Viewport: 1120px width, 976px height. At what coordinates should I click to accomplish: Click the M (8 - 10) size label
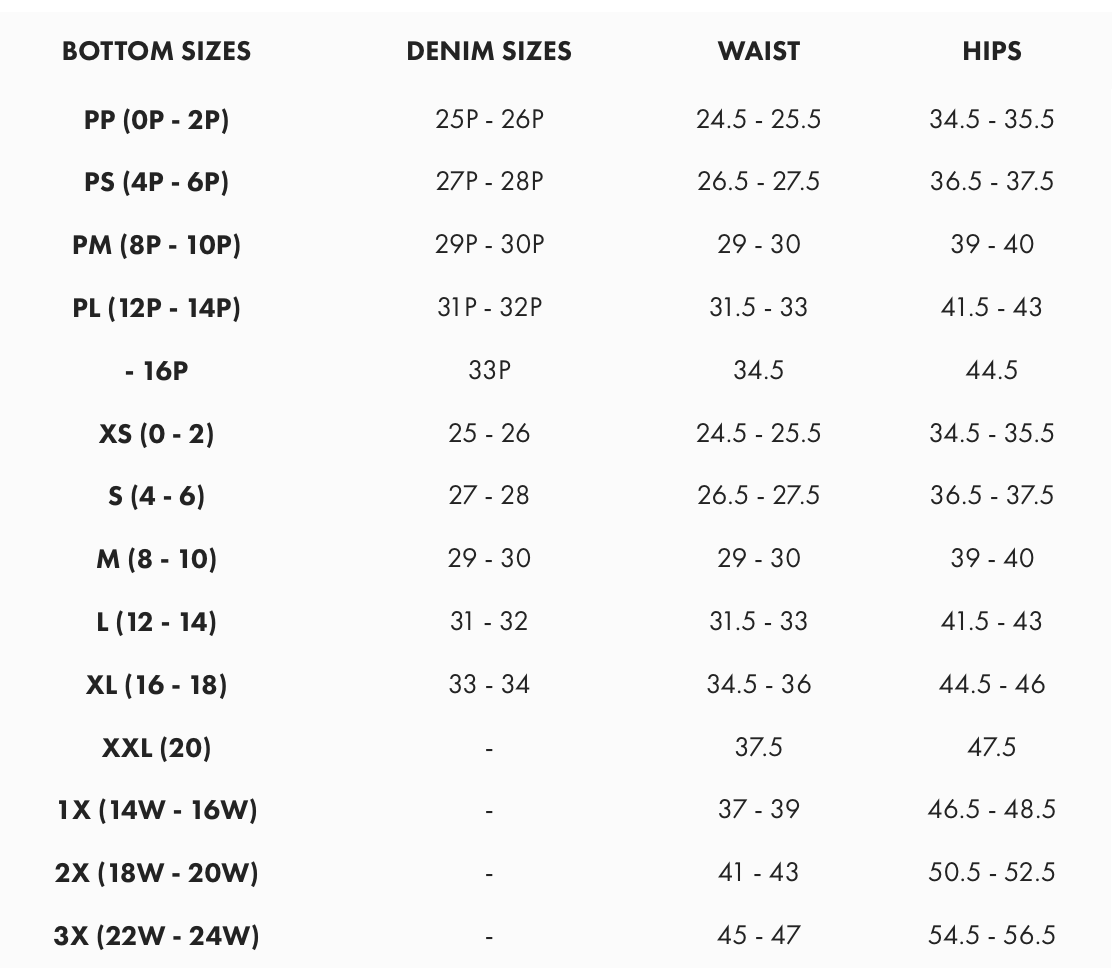click(157, 559)
